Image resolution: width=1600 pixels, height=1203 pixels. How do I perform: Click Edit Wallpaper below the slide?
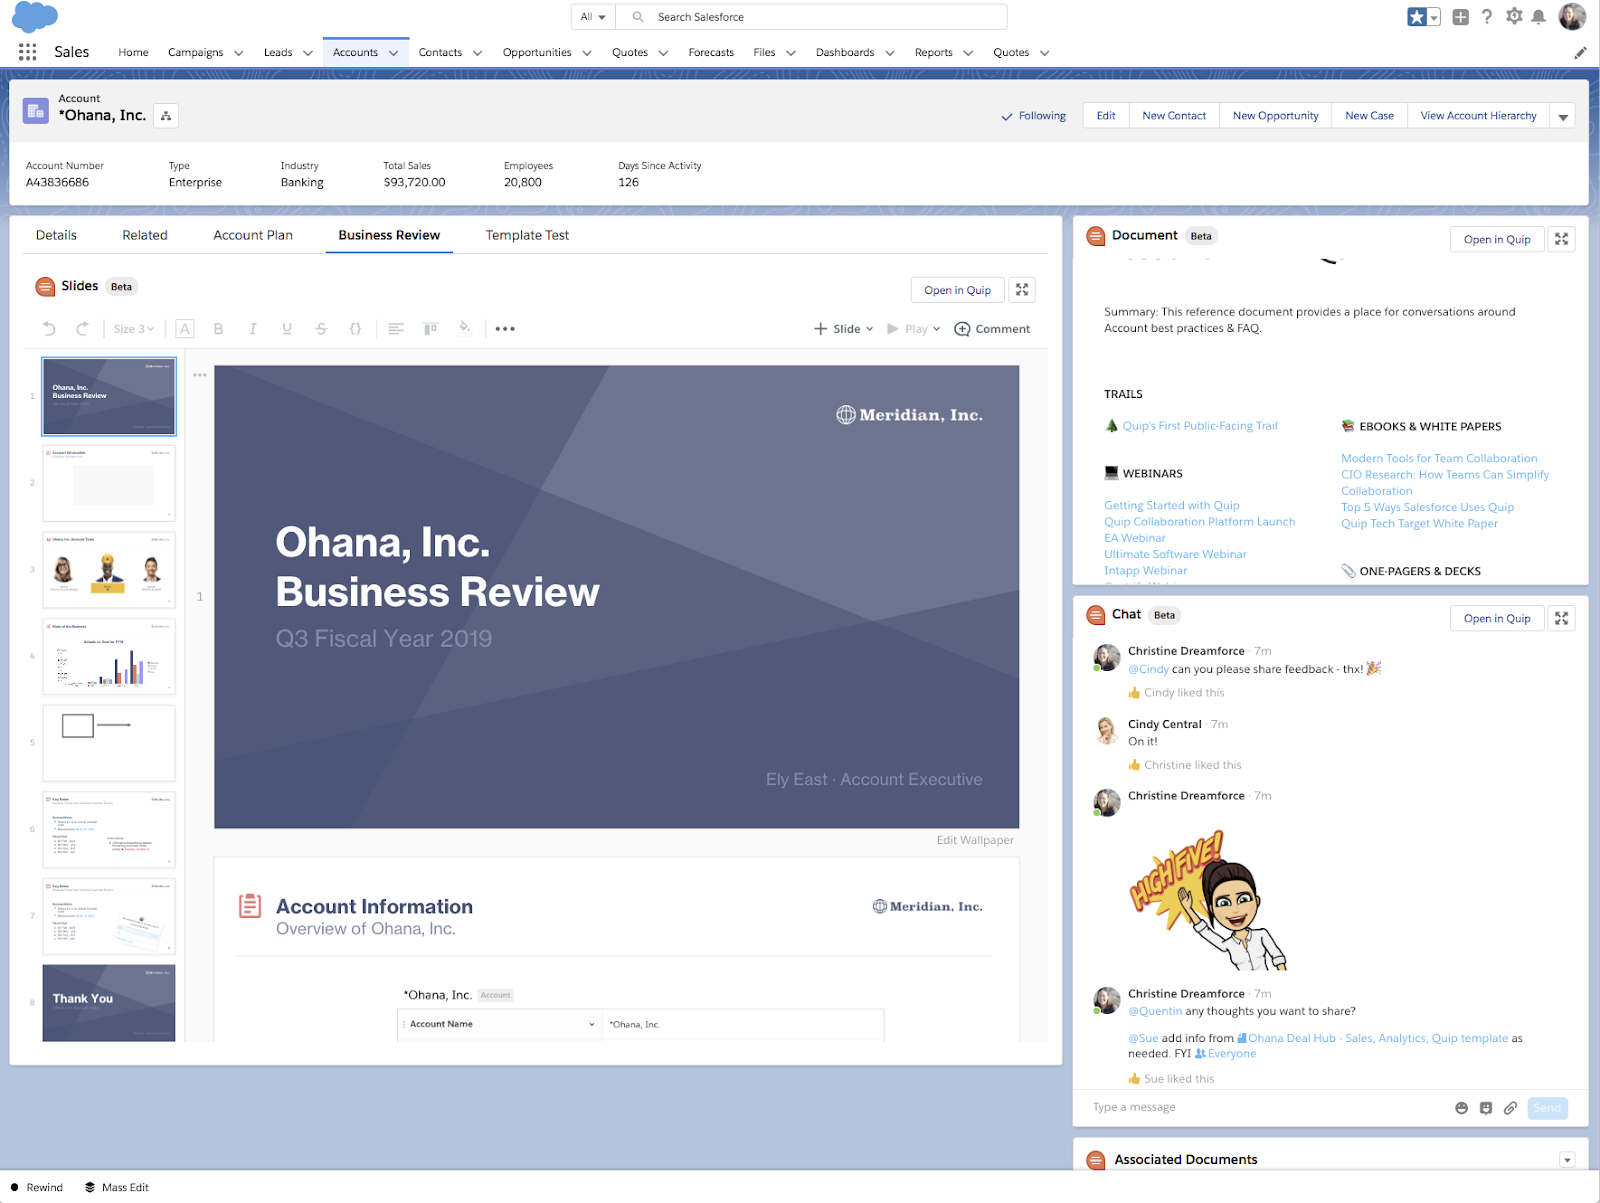pos(975,840)
